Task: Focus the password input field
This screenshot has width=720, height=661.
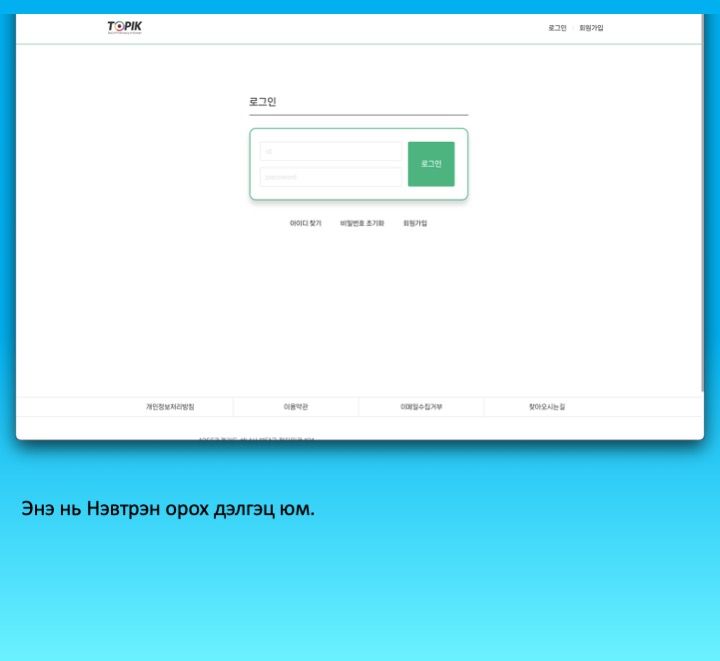Action: tap(330, 177)
